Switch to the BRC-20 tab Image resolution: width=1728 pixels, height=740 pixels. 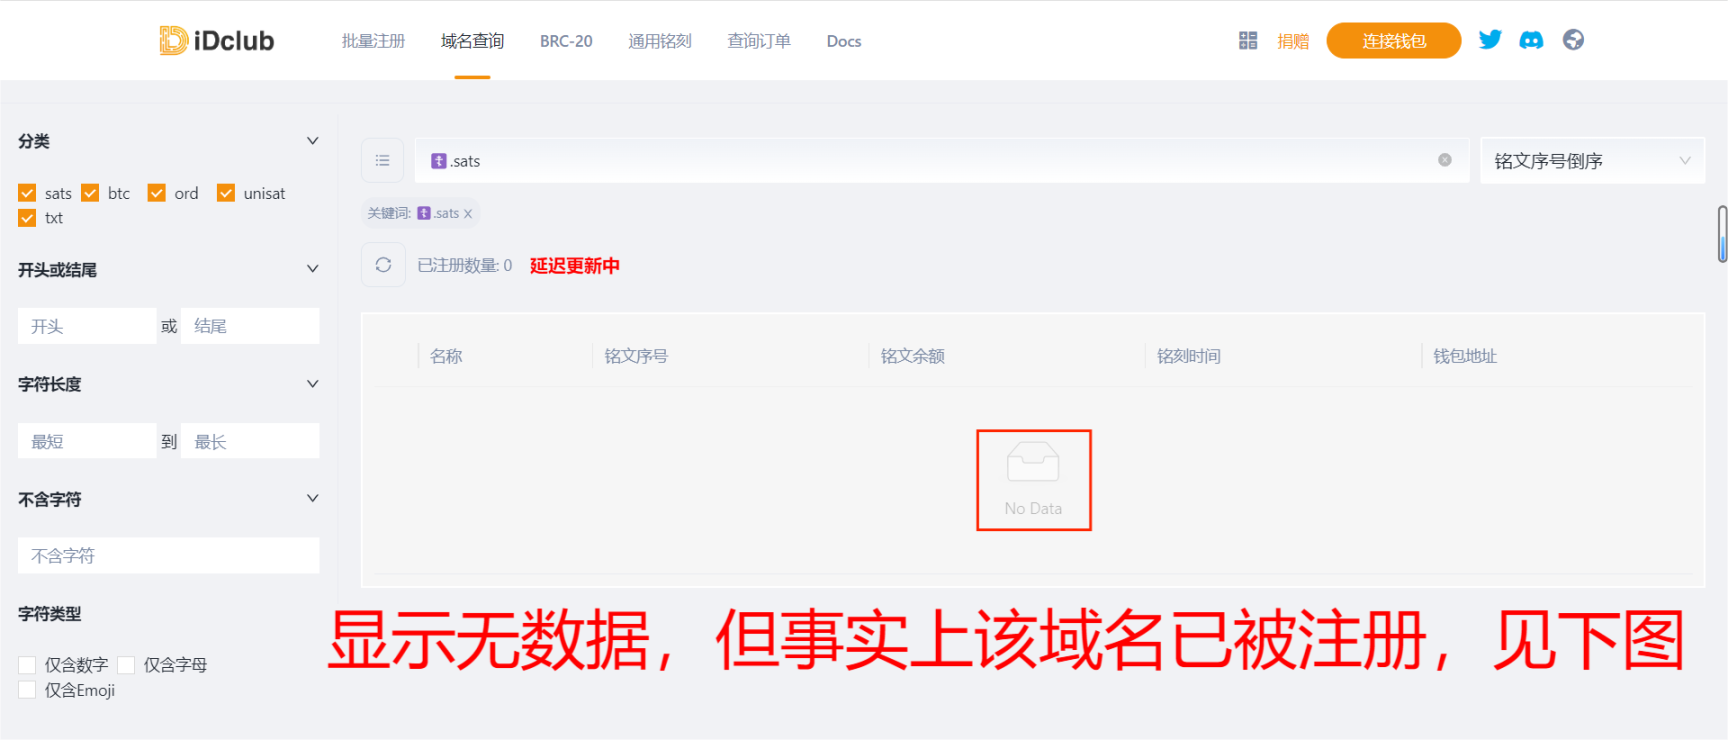566,41
